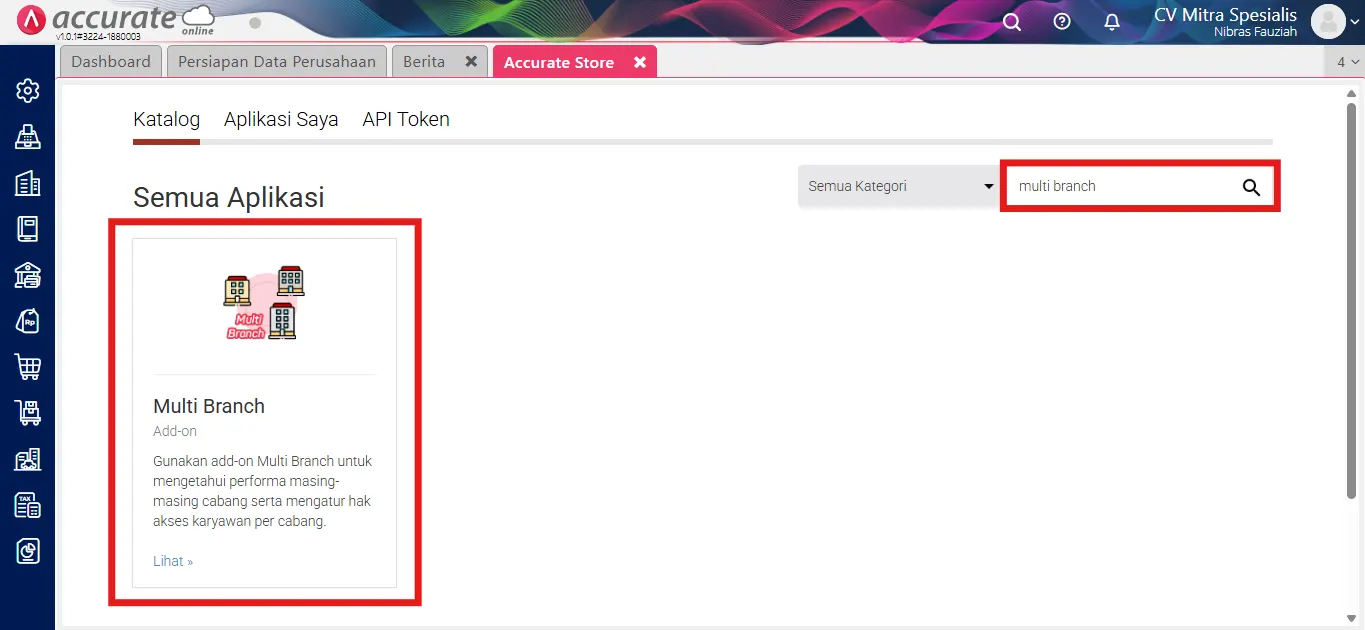Click the notification bell icon
This screenshot has width=1365, height=630.
click(x=1112, y=22)
